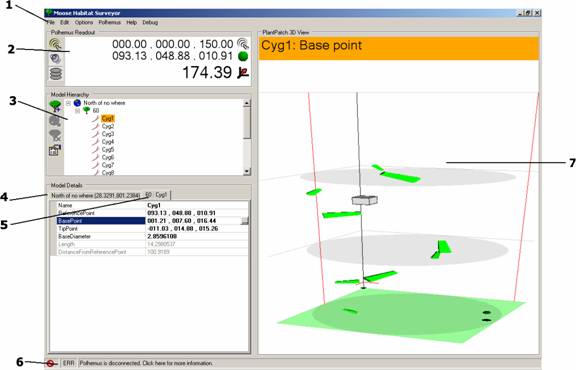
Task: Click the Polhemus is disconnected status message
Action: tap(146, 363)
